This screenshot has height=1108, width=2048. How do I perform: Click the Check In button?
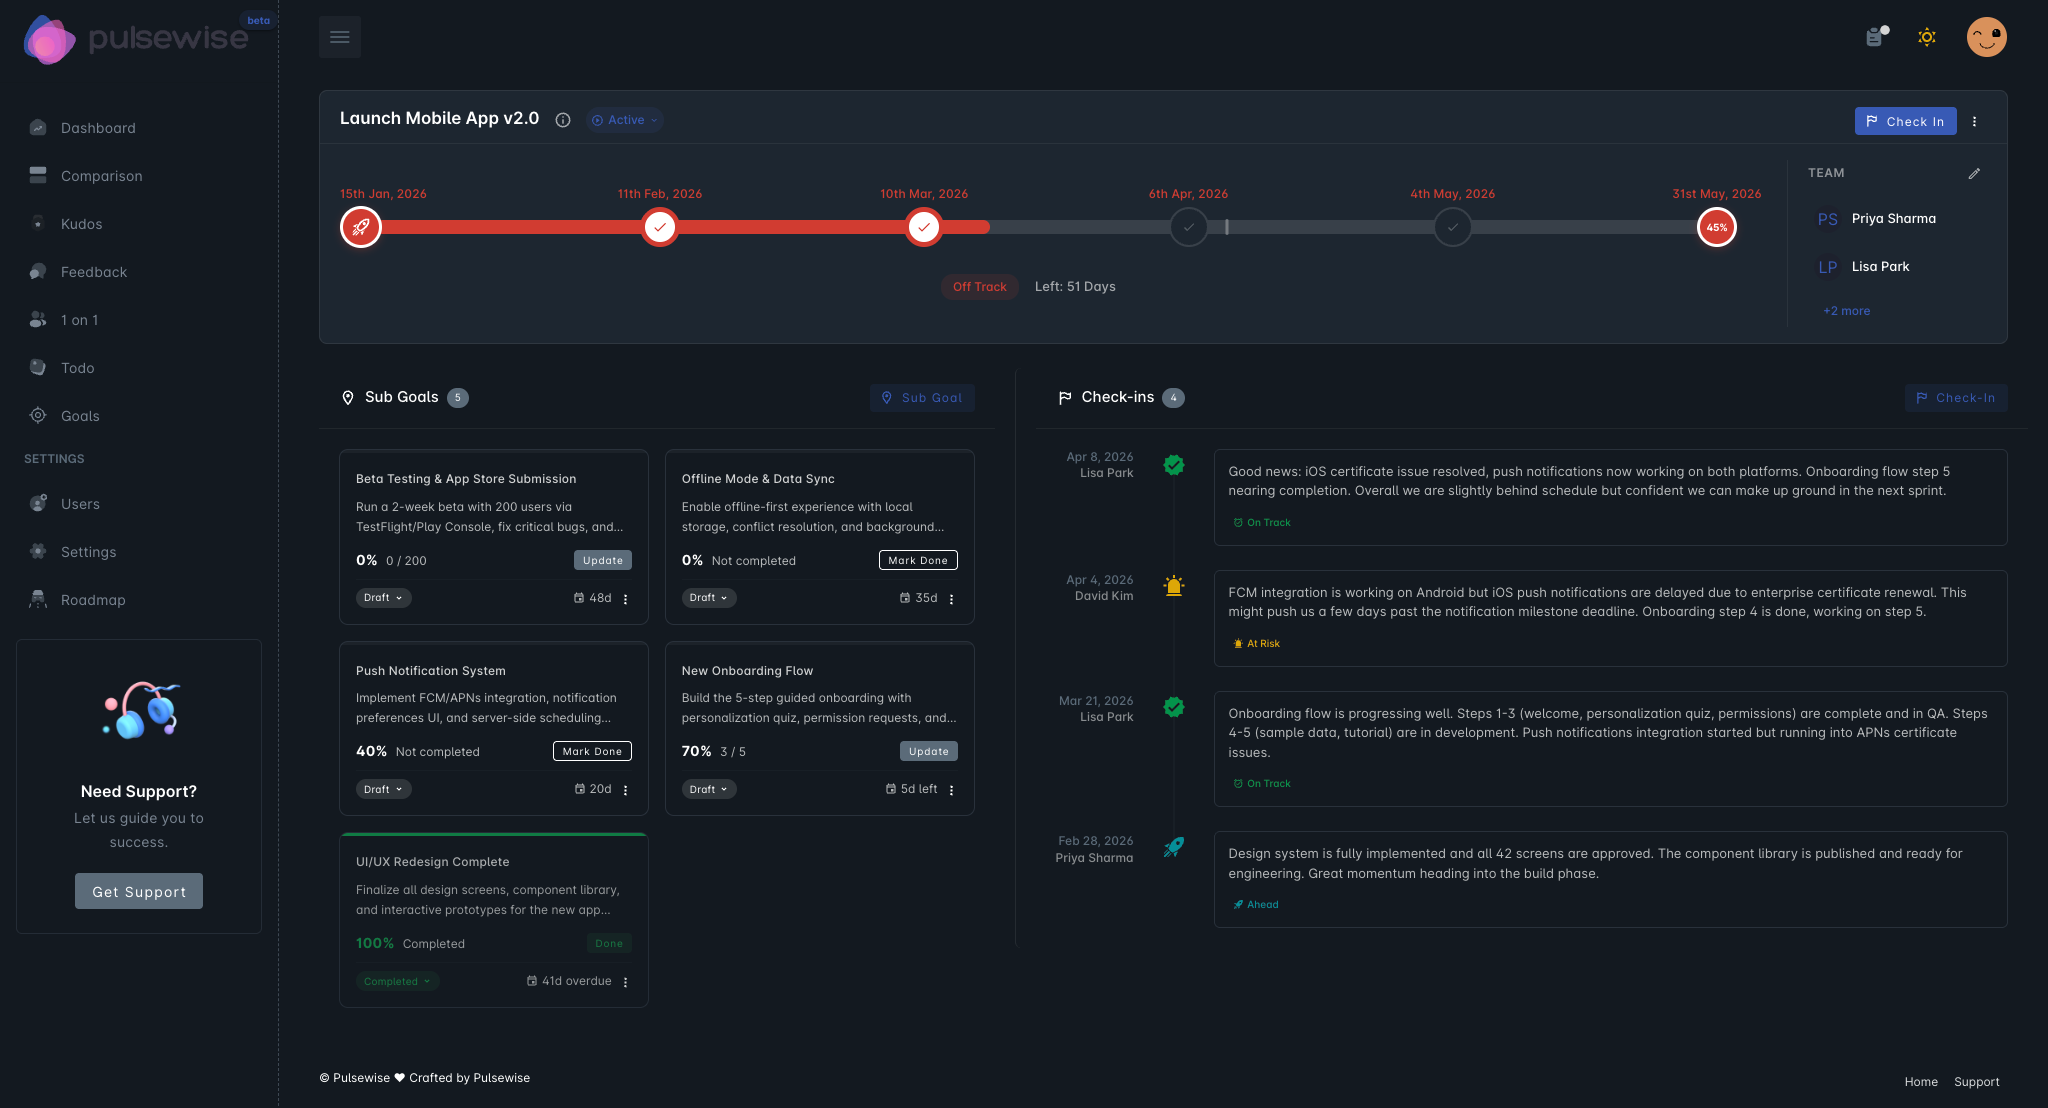tap(1905, 121)
